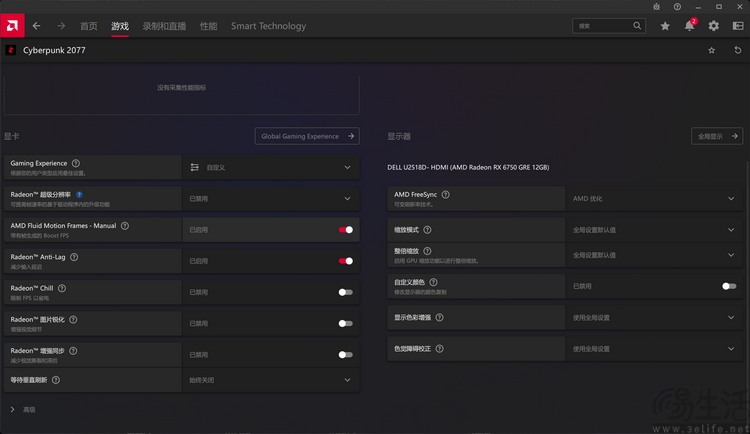Disable Radeon Anti-Lag toggle
The height and width of the screenshot is (434, 750).
click(x=345, y=261)
